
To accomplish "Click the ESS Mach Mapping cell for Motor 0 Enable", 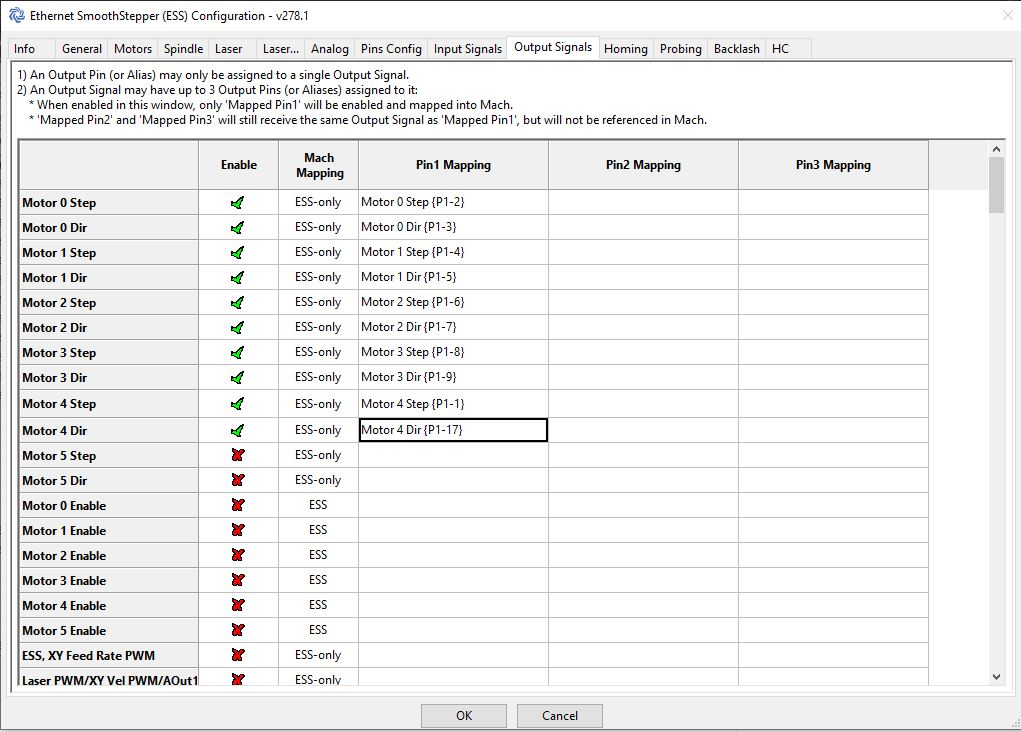I will [x=318, y=505].
